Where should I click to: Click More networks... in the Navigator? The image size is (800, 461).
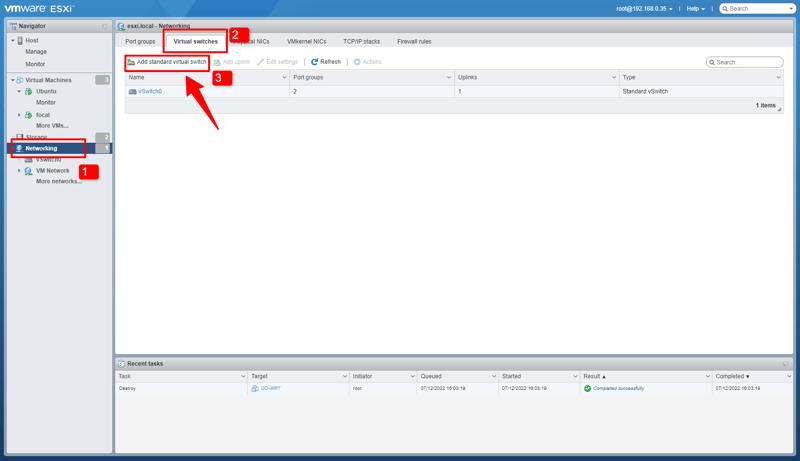[x=59, y=182]
